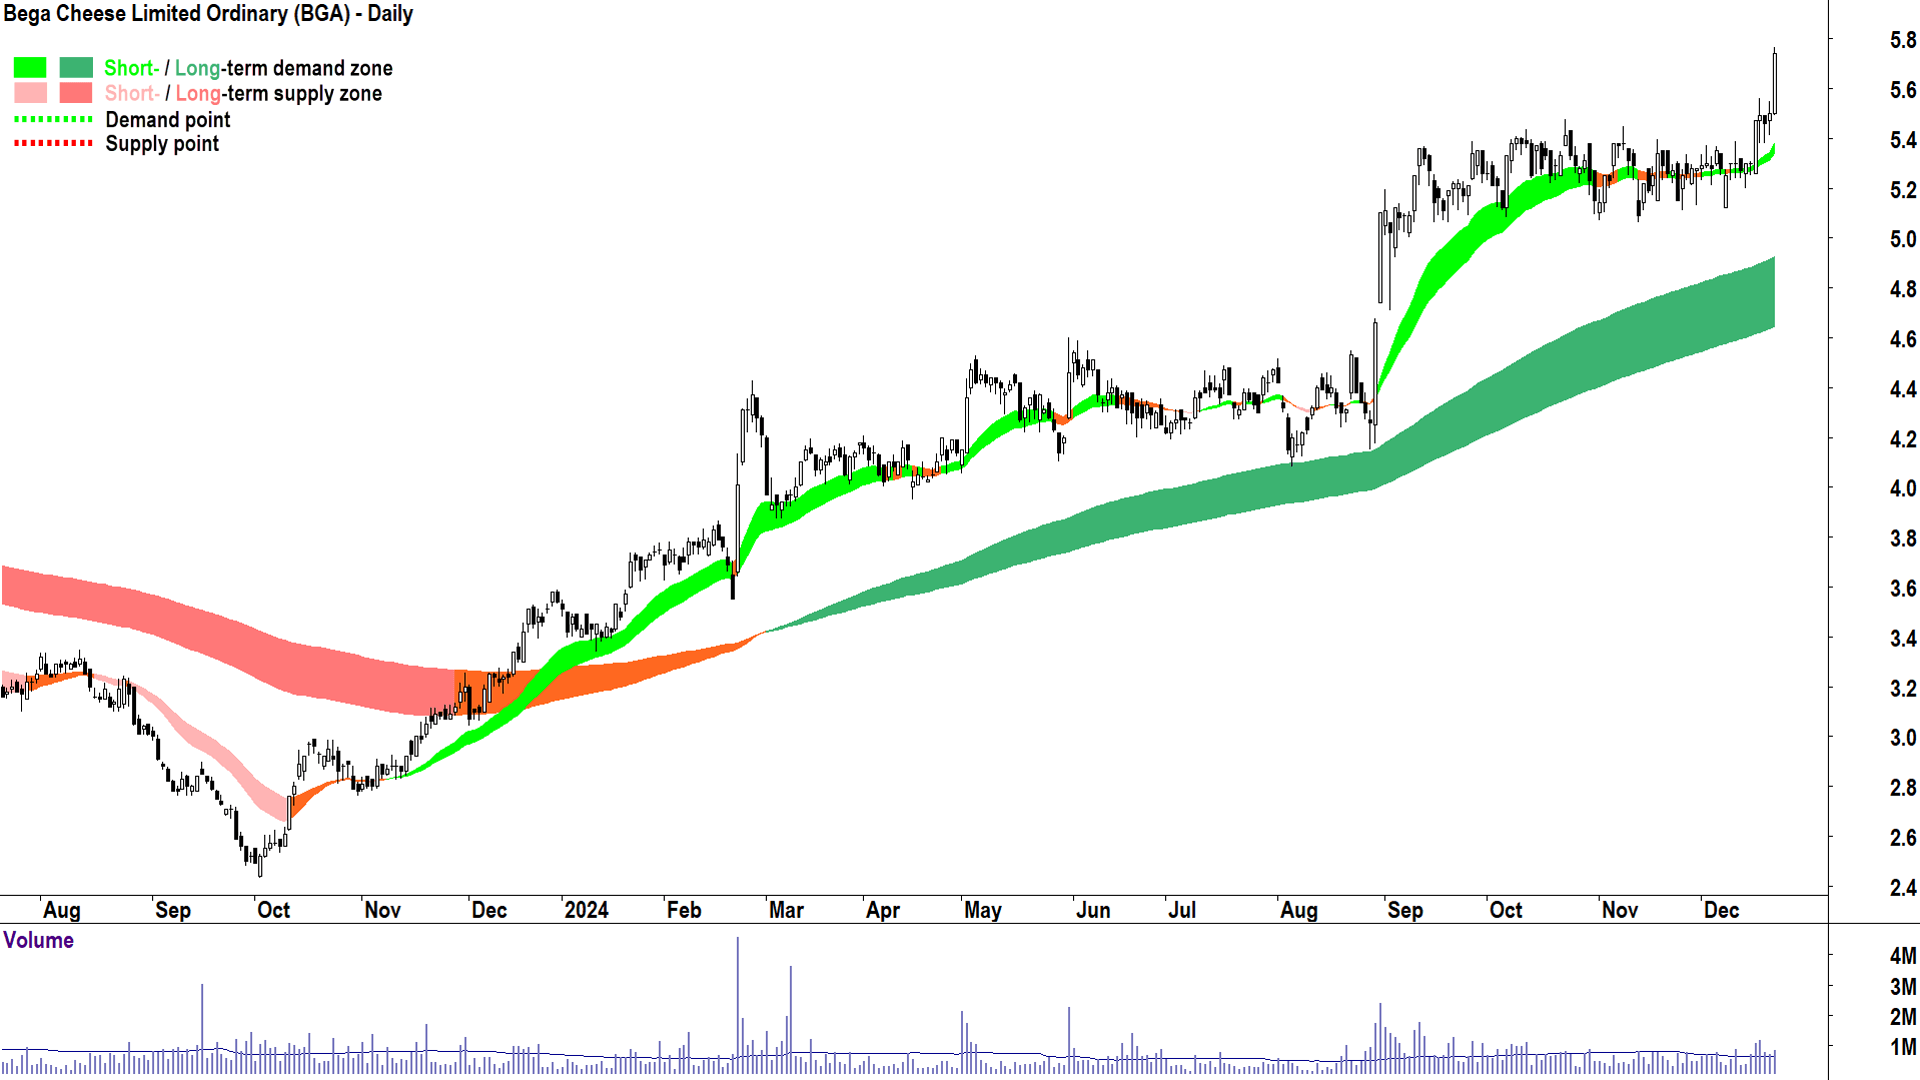Click the 3.2 price axis label

pyautogui.click(x=1903, y=688)
